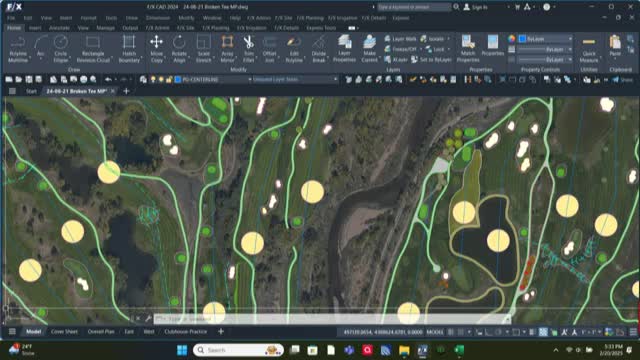Toggle the layer sun freeze icon
The height and width of the screenshot is (360, 640).
(161, 80)
